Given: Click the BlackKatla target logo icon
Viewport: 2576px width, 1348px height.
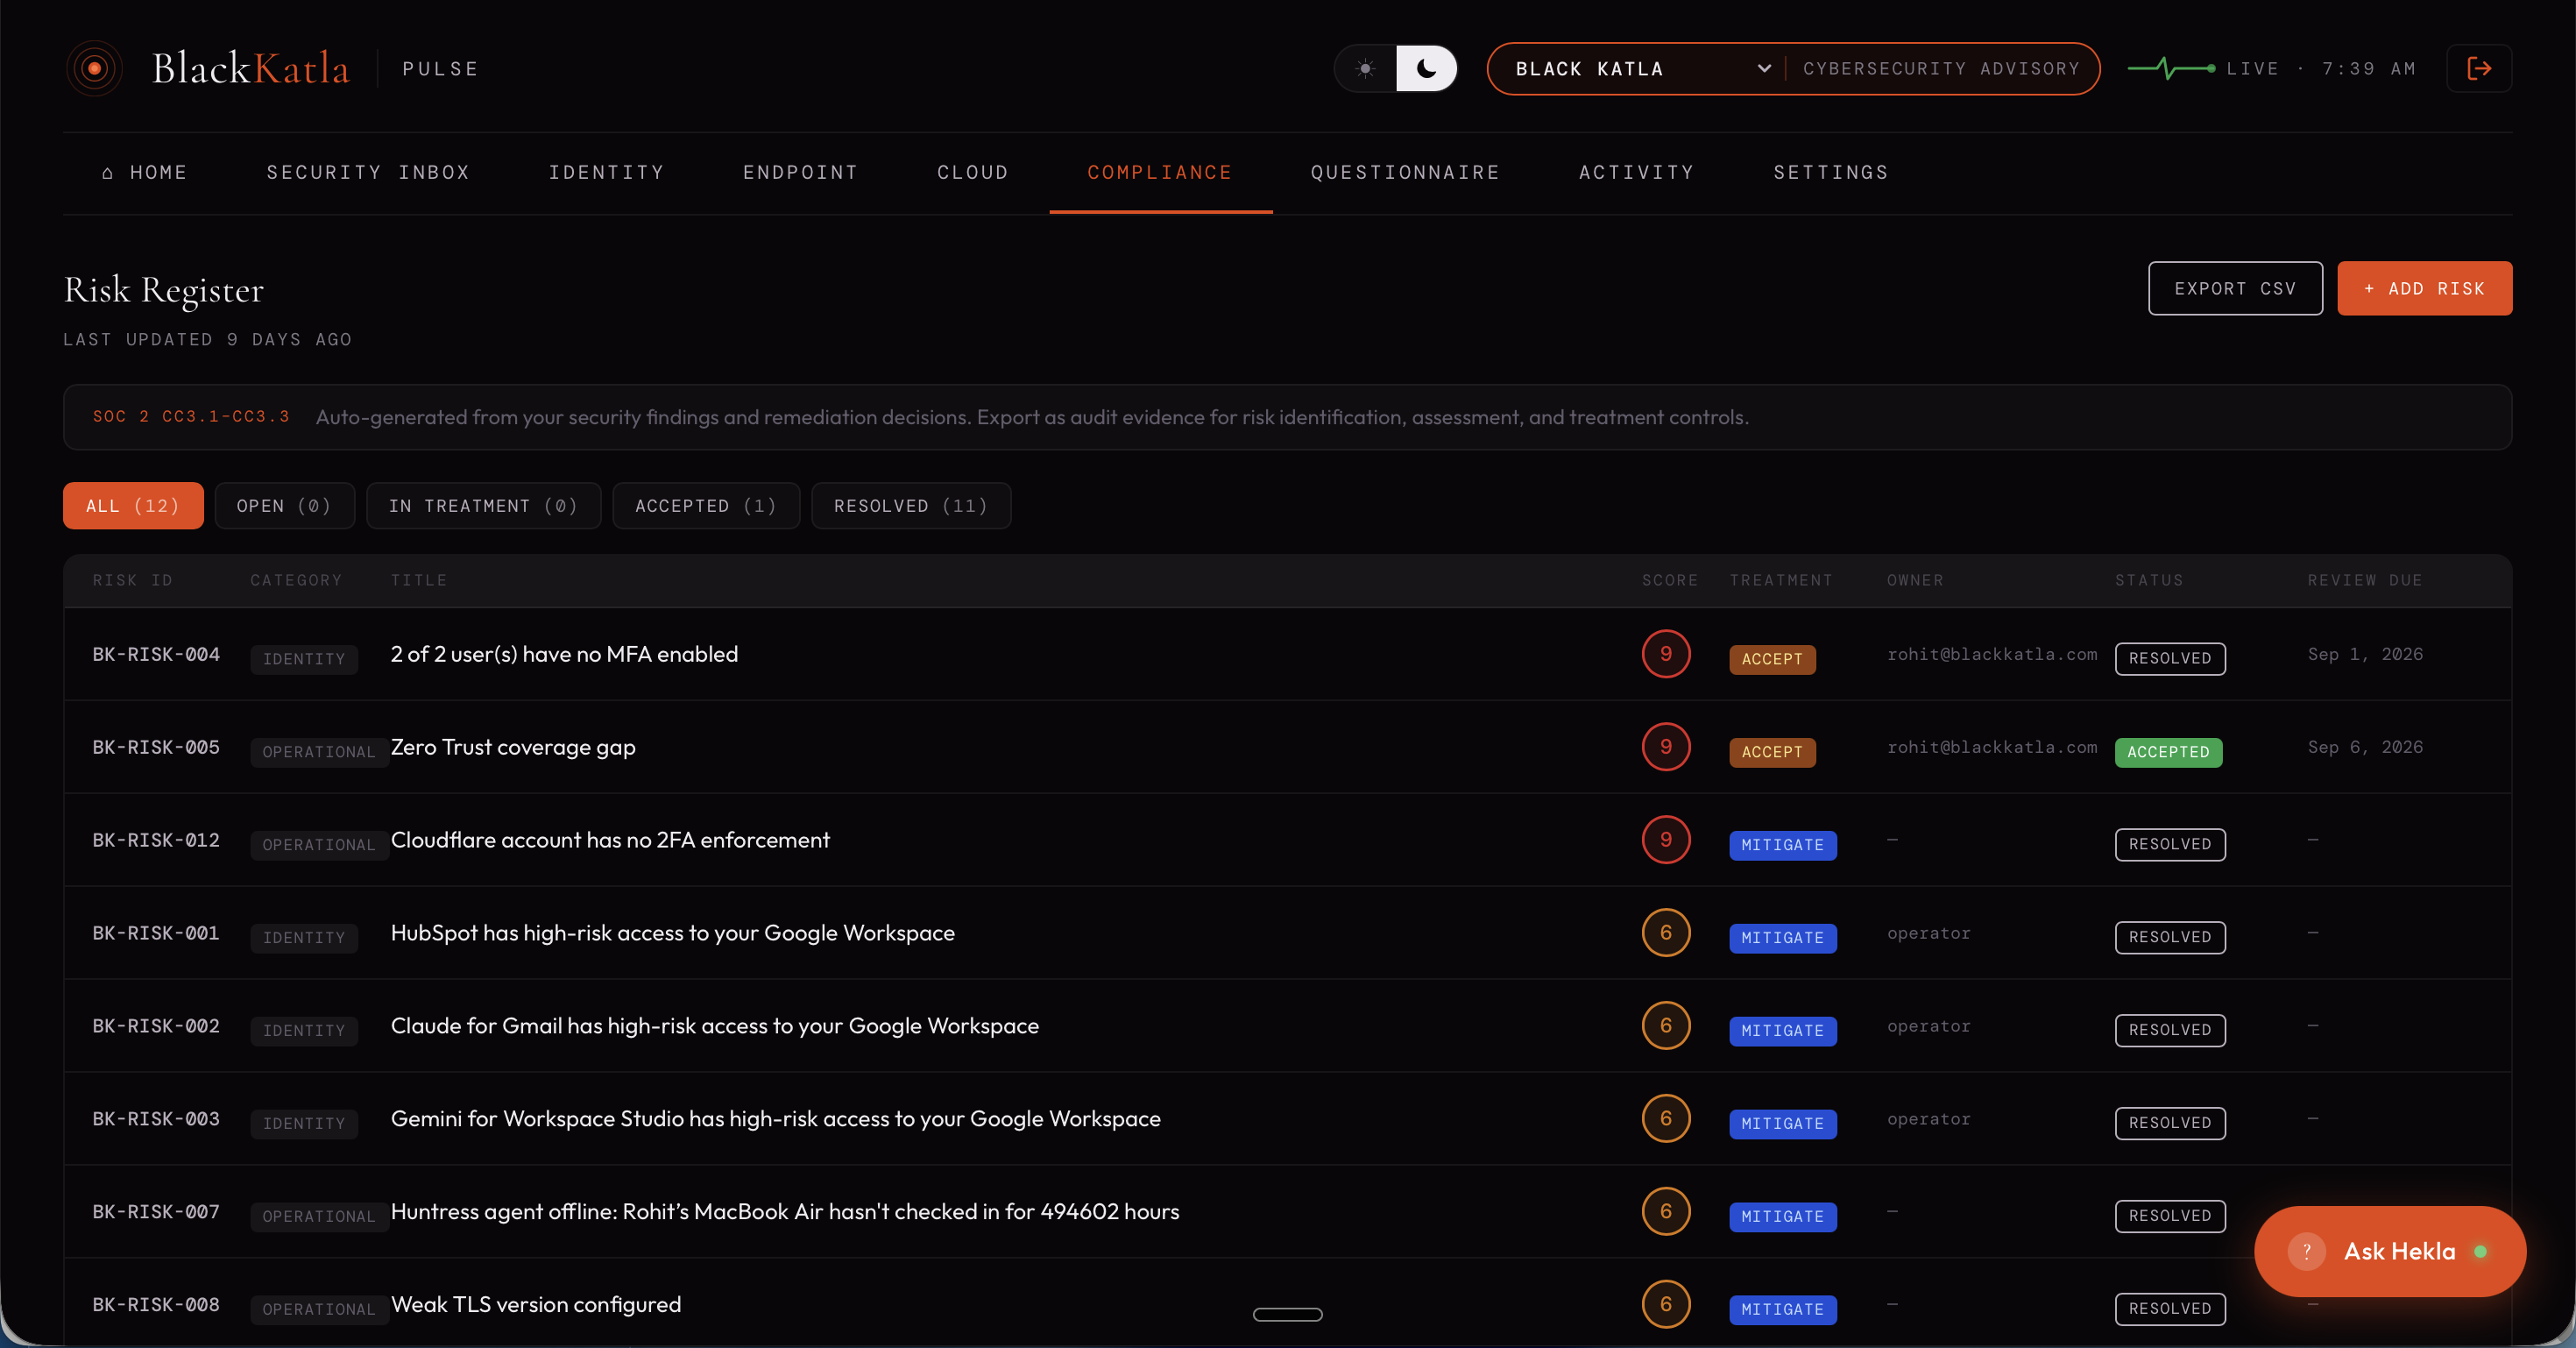Looking at the screenshot, I should tap(94, 68).
